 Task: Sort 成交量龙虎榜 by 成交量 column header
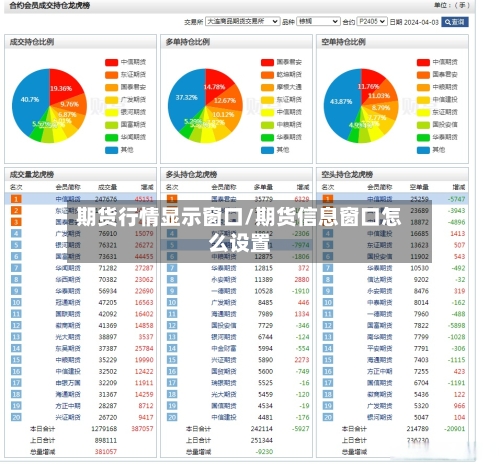pos(107,187)
